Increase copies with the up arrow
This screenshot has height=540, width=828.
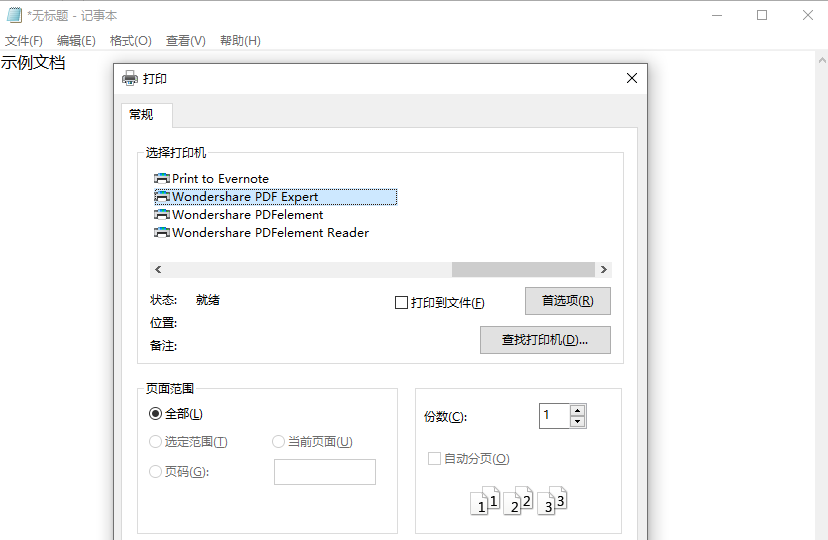577,410
